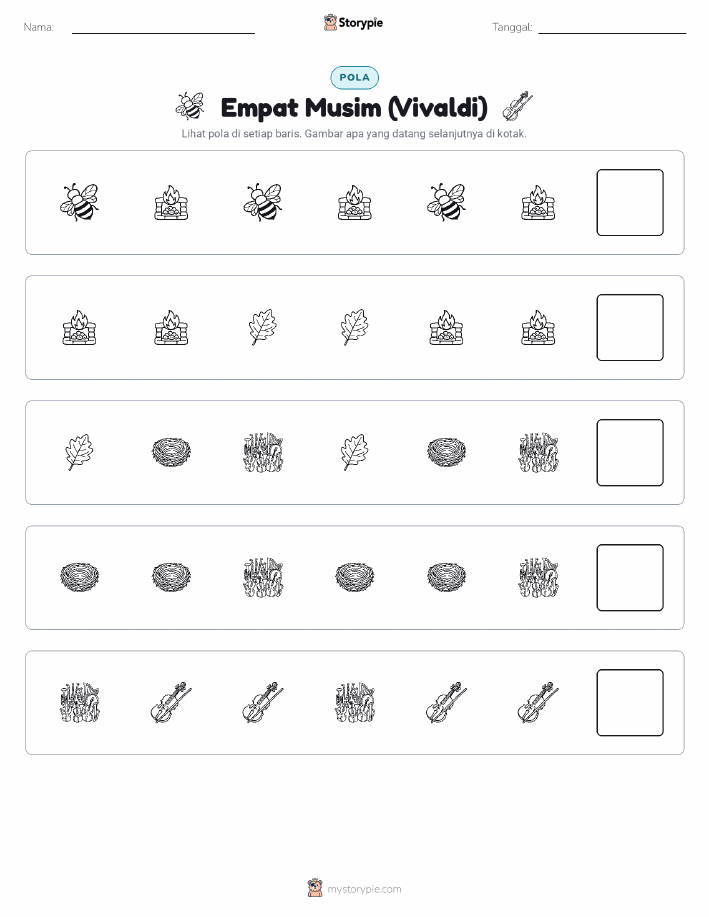The image size is (709, 917).
Task: Click the bee icon beside the title
Action: pos(190,106)
